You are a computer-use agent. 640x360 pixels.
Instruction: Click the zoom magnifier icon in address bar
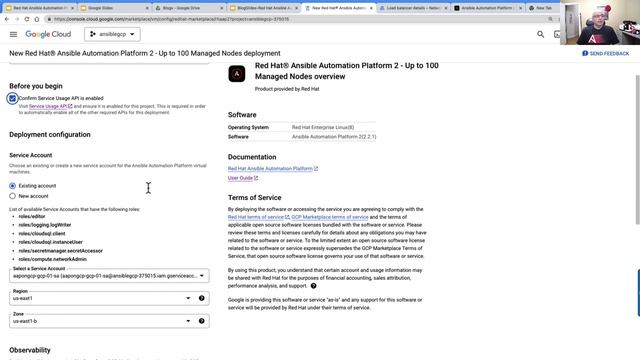coord(550,19)
